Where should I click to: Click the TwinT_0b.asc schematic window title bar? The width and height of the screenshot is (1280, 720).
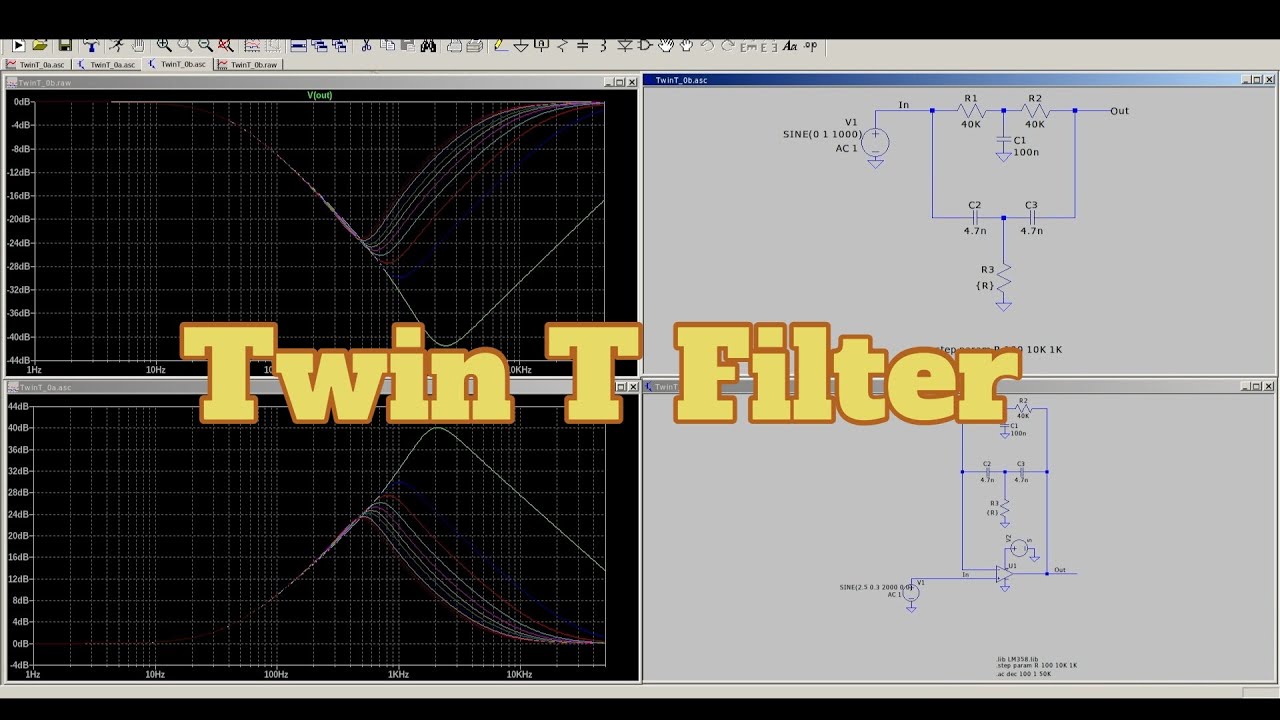coord(959,80)
